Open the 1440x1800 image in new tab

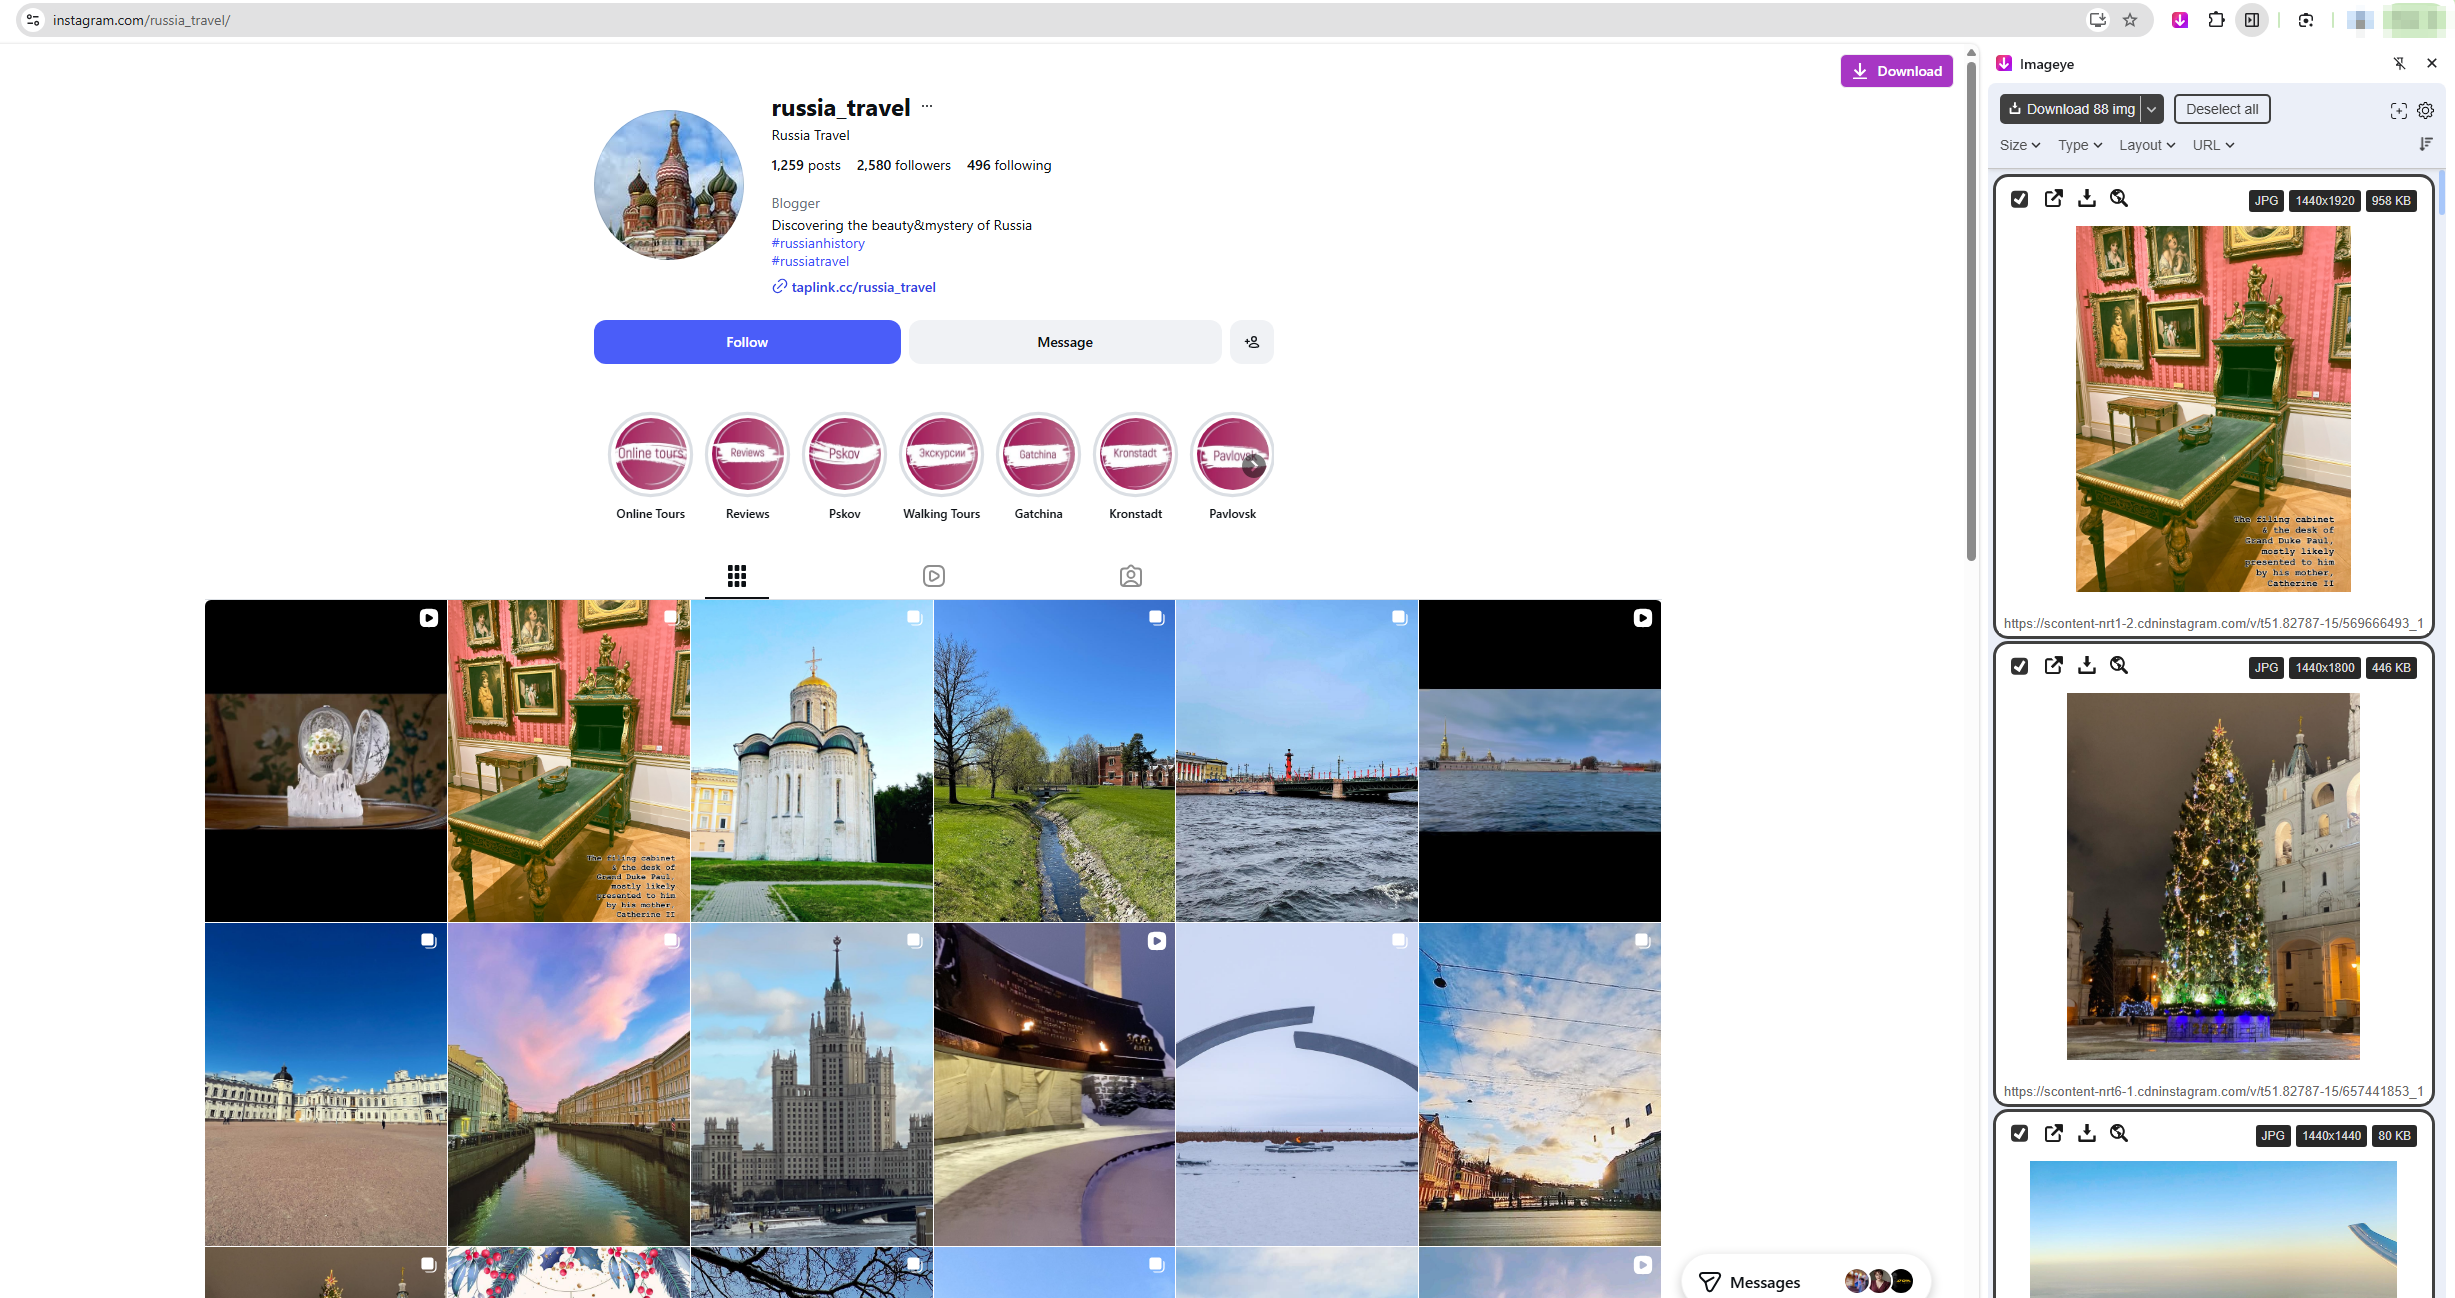[x=2053, y=666]
